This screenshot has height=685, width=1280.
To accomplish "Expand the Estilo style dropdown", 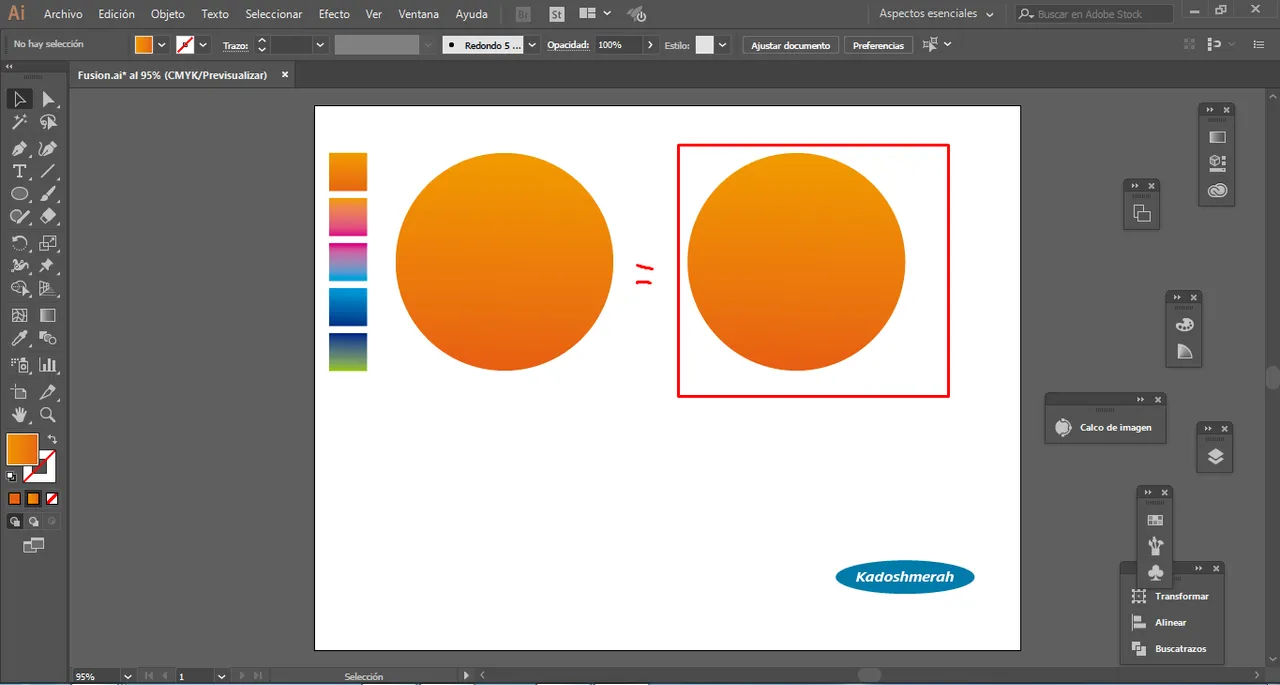I will point(722,45).
